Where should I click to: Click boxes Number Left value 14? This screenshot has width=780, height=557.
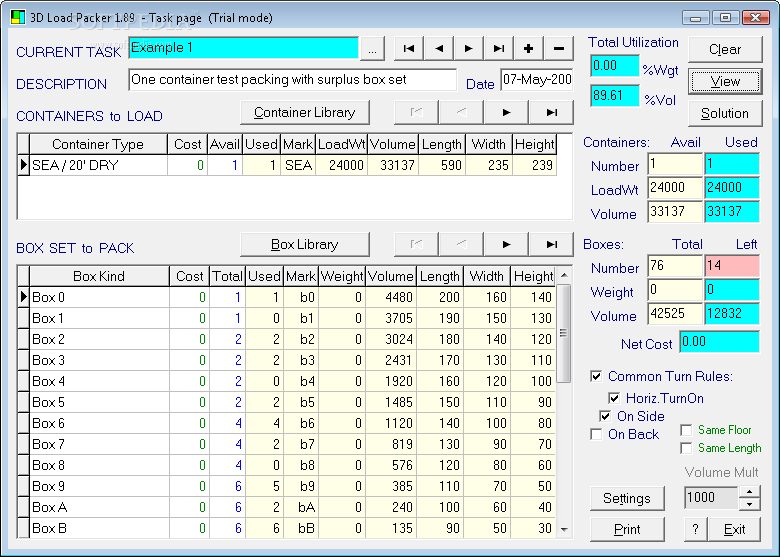(x=732, y=266)
